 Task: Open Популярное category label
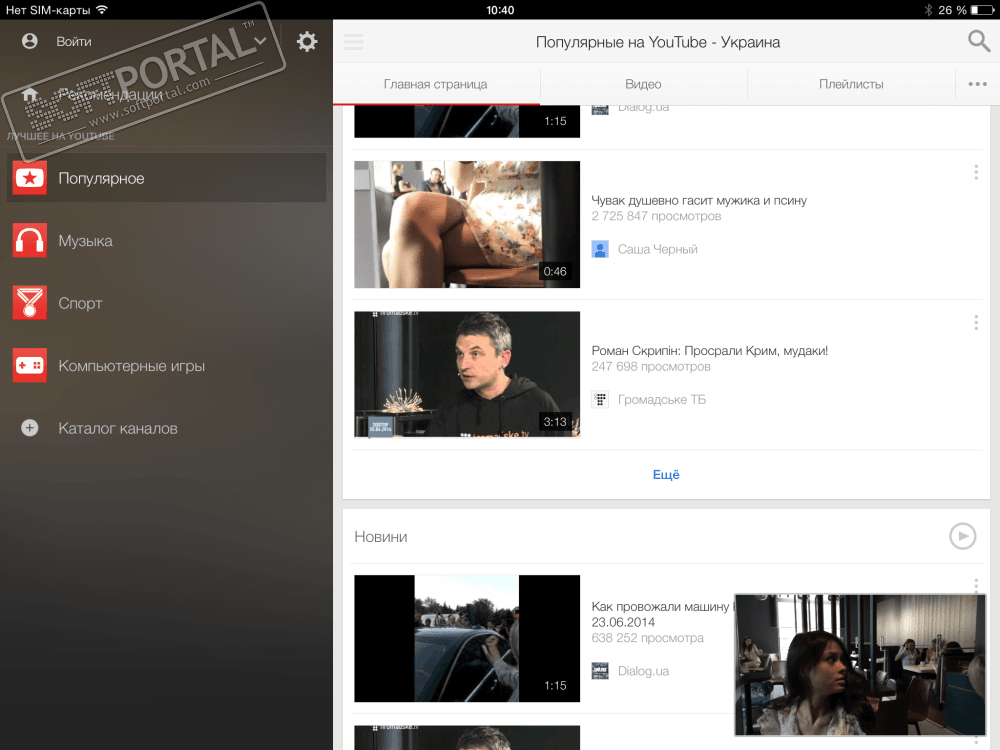point(101,179)
